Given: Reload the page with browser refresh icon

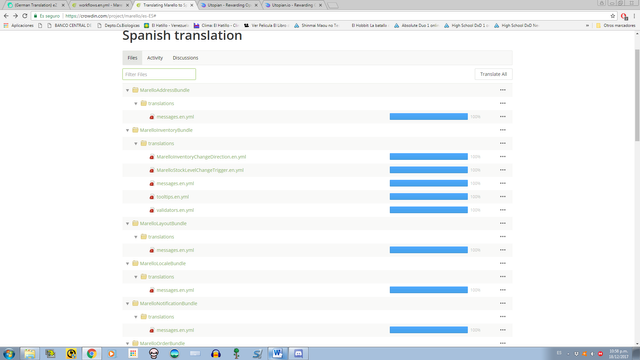Looking at the screenshot, I should click(24, 16).
